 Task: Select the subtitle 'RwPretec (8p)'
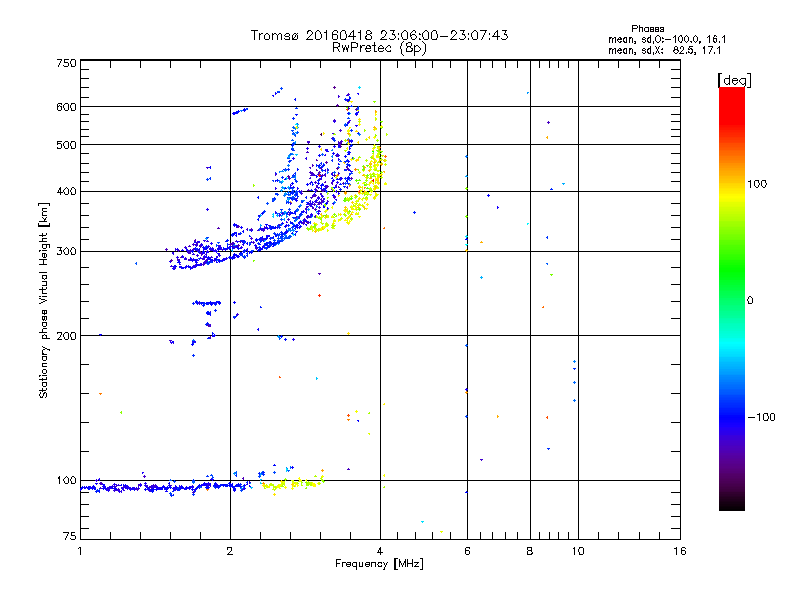(379, 48)
